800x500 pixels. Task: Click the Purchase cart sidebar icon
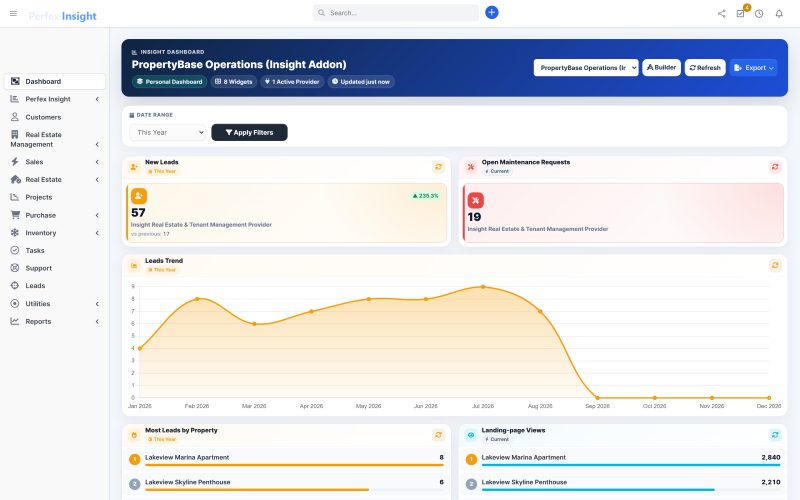click(15, 215)
